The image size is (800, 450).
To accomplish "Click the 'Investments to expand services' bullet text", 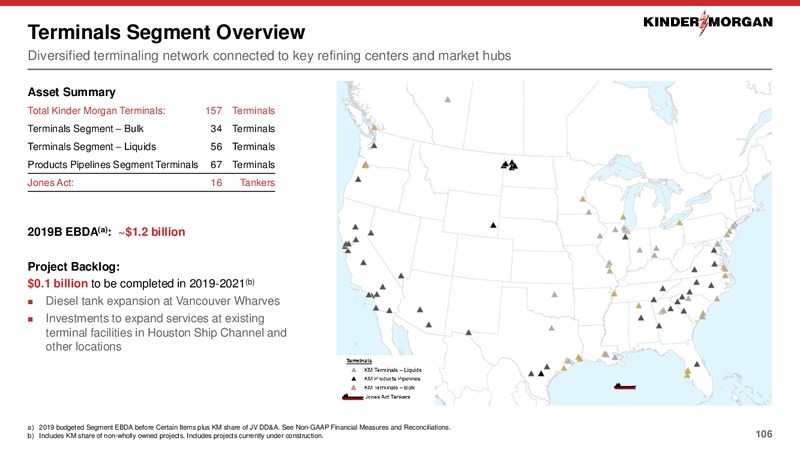I will pos(166,332).
